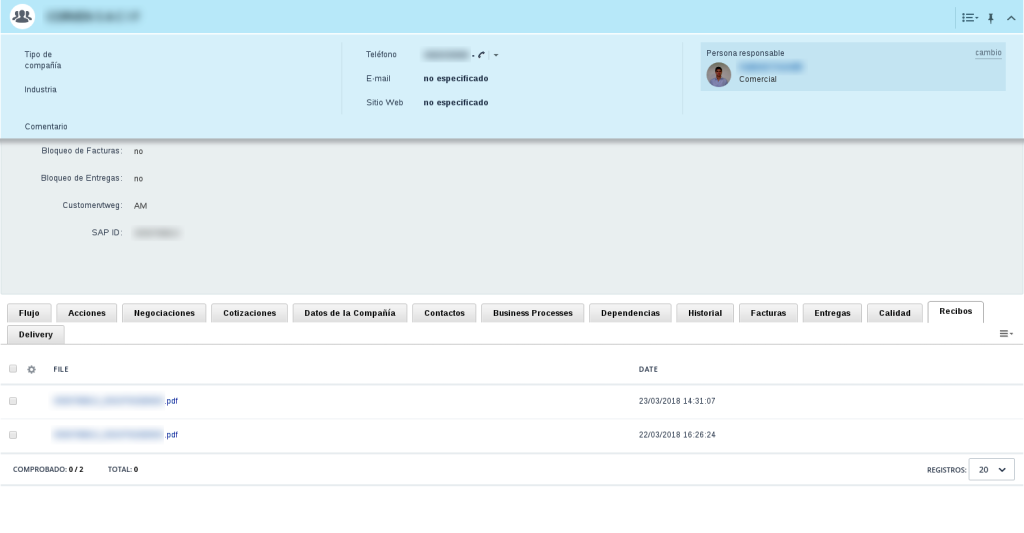Toggle the select-all checkbox in table header
This screenshot has width=1024, height=533.
click(13, 369)
